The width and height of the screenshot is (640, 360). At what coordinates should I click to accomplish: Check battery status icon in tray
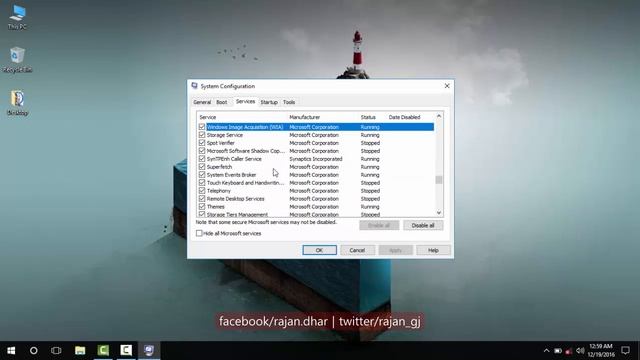tap(558, 351)
